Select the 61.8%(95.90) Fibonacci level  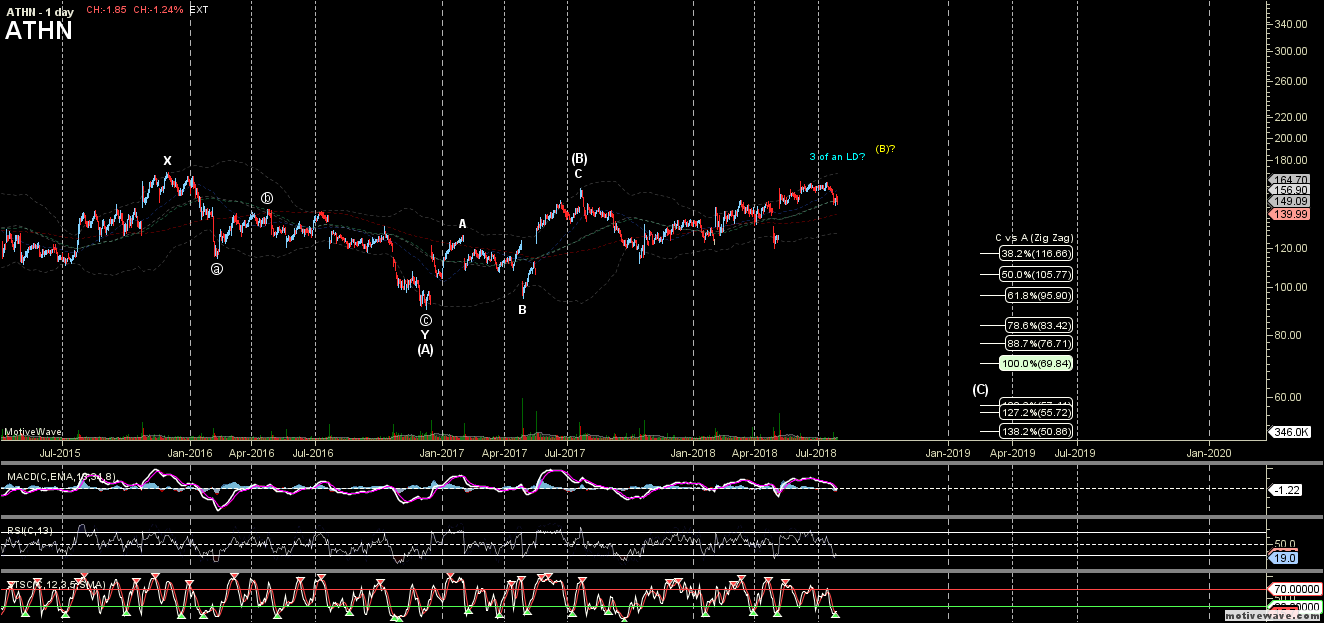point(1039,296)
